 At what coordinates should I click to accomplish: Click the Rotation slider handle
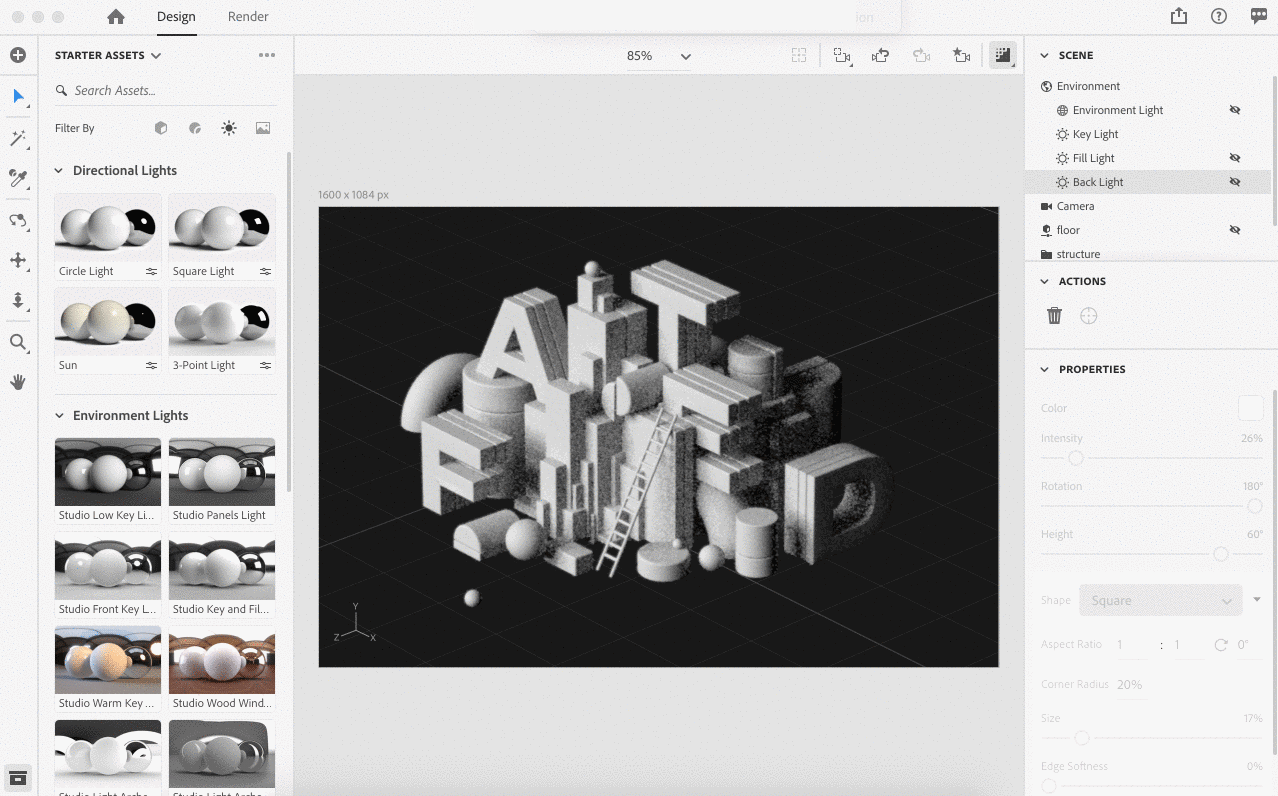(1255, 506)
